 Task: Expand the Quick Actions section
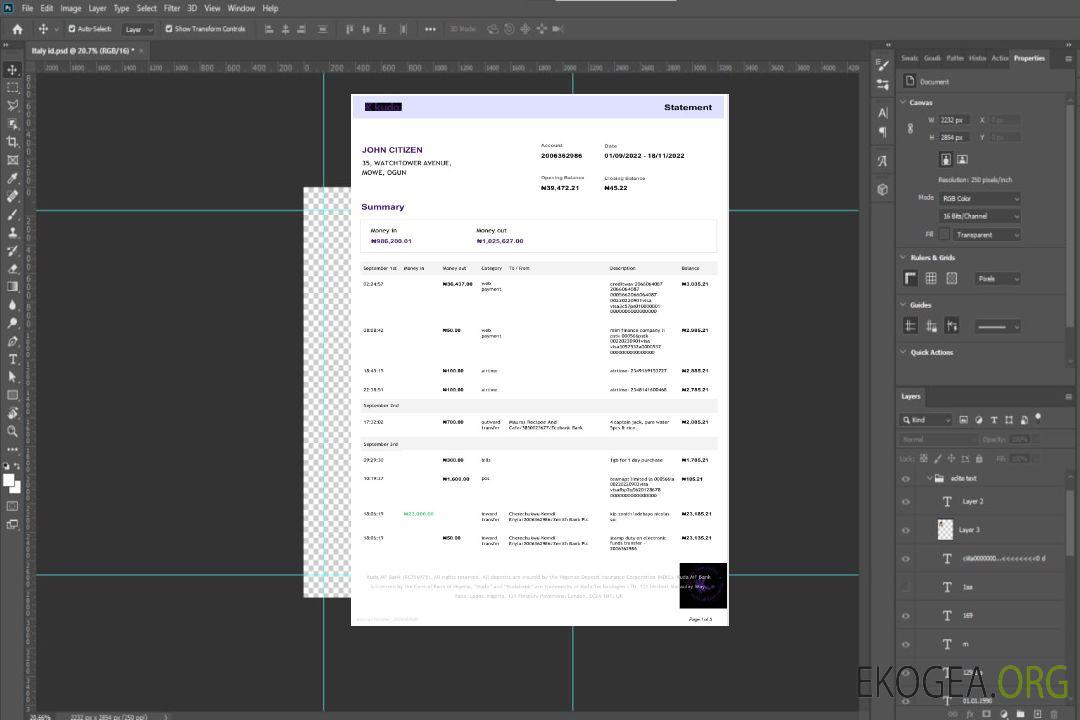[903, 352]
